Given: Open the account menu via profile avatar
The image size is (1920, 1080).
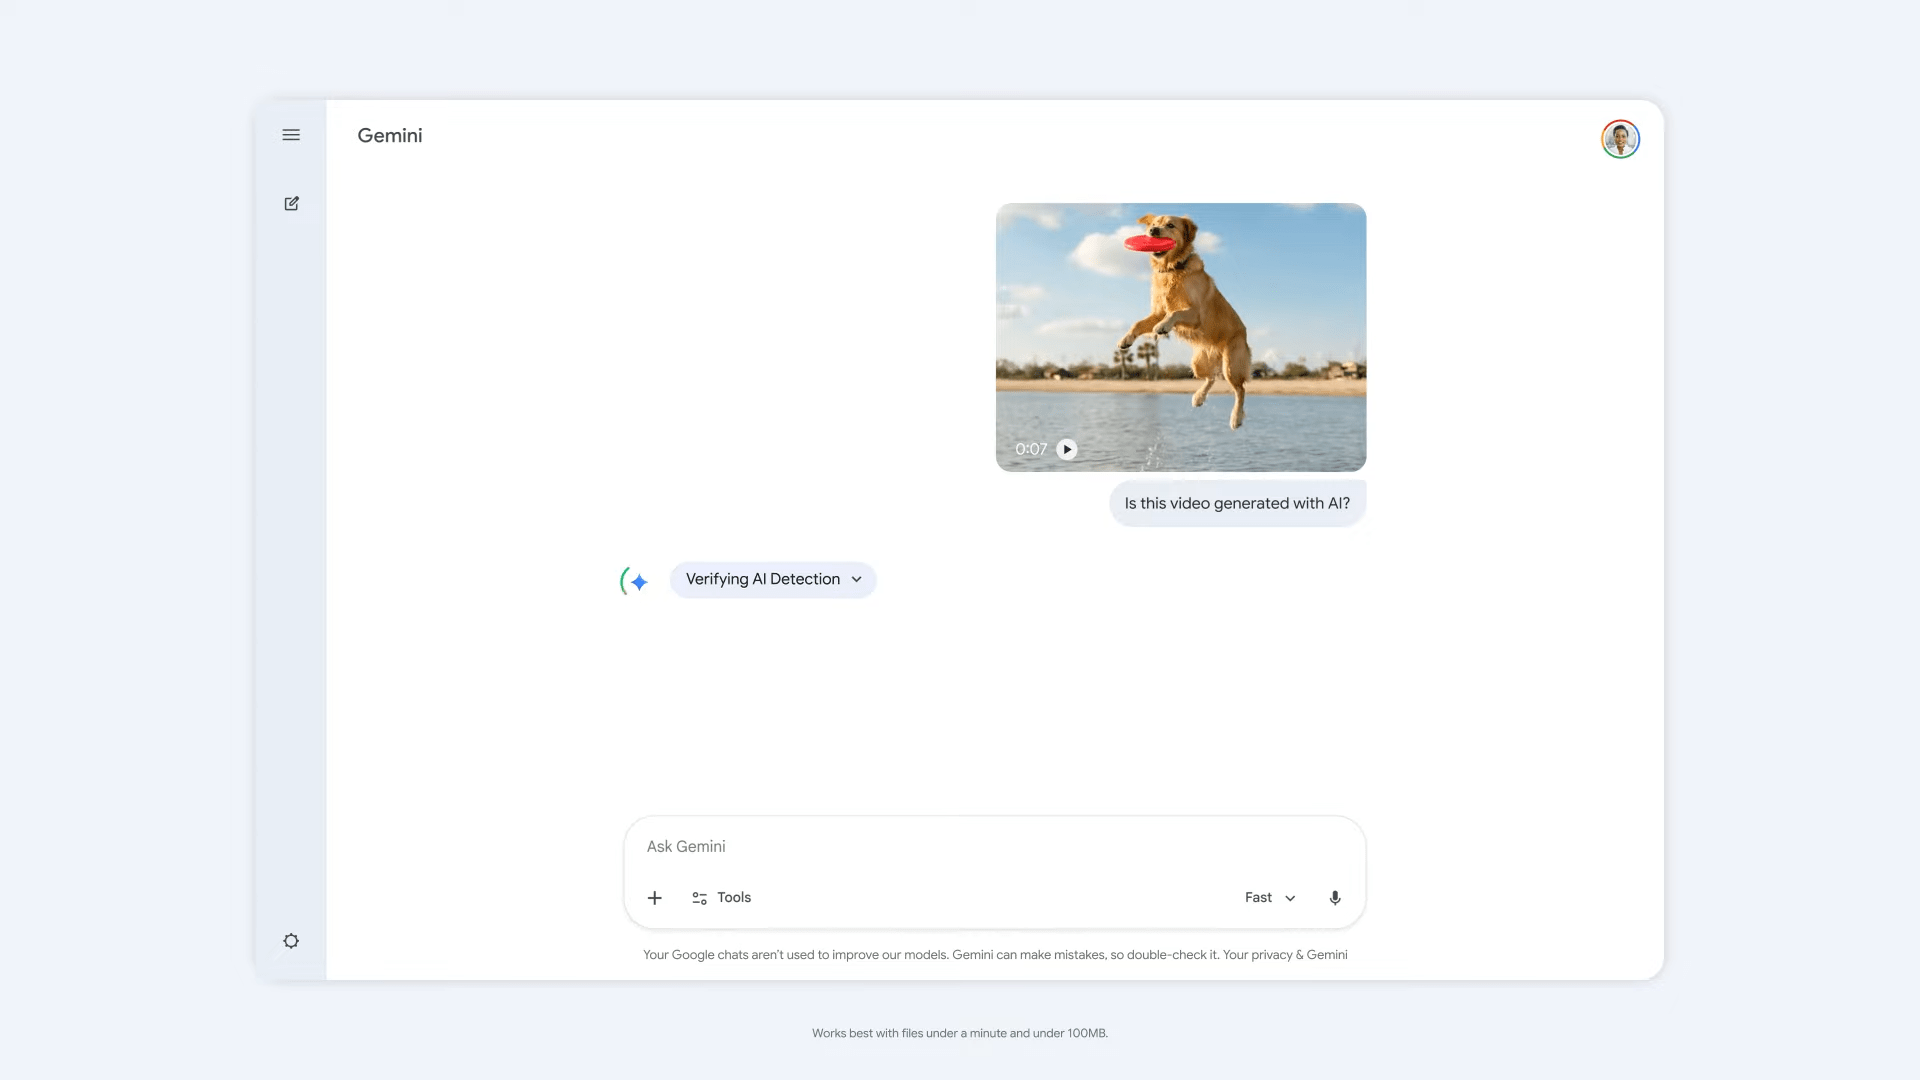Looking at the screenshot, I should point(1619,139).
